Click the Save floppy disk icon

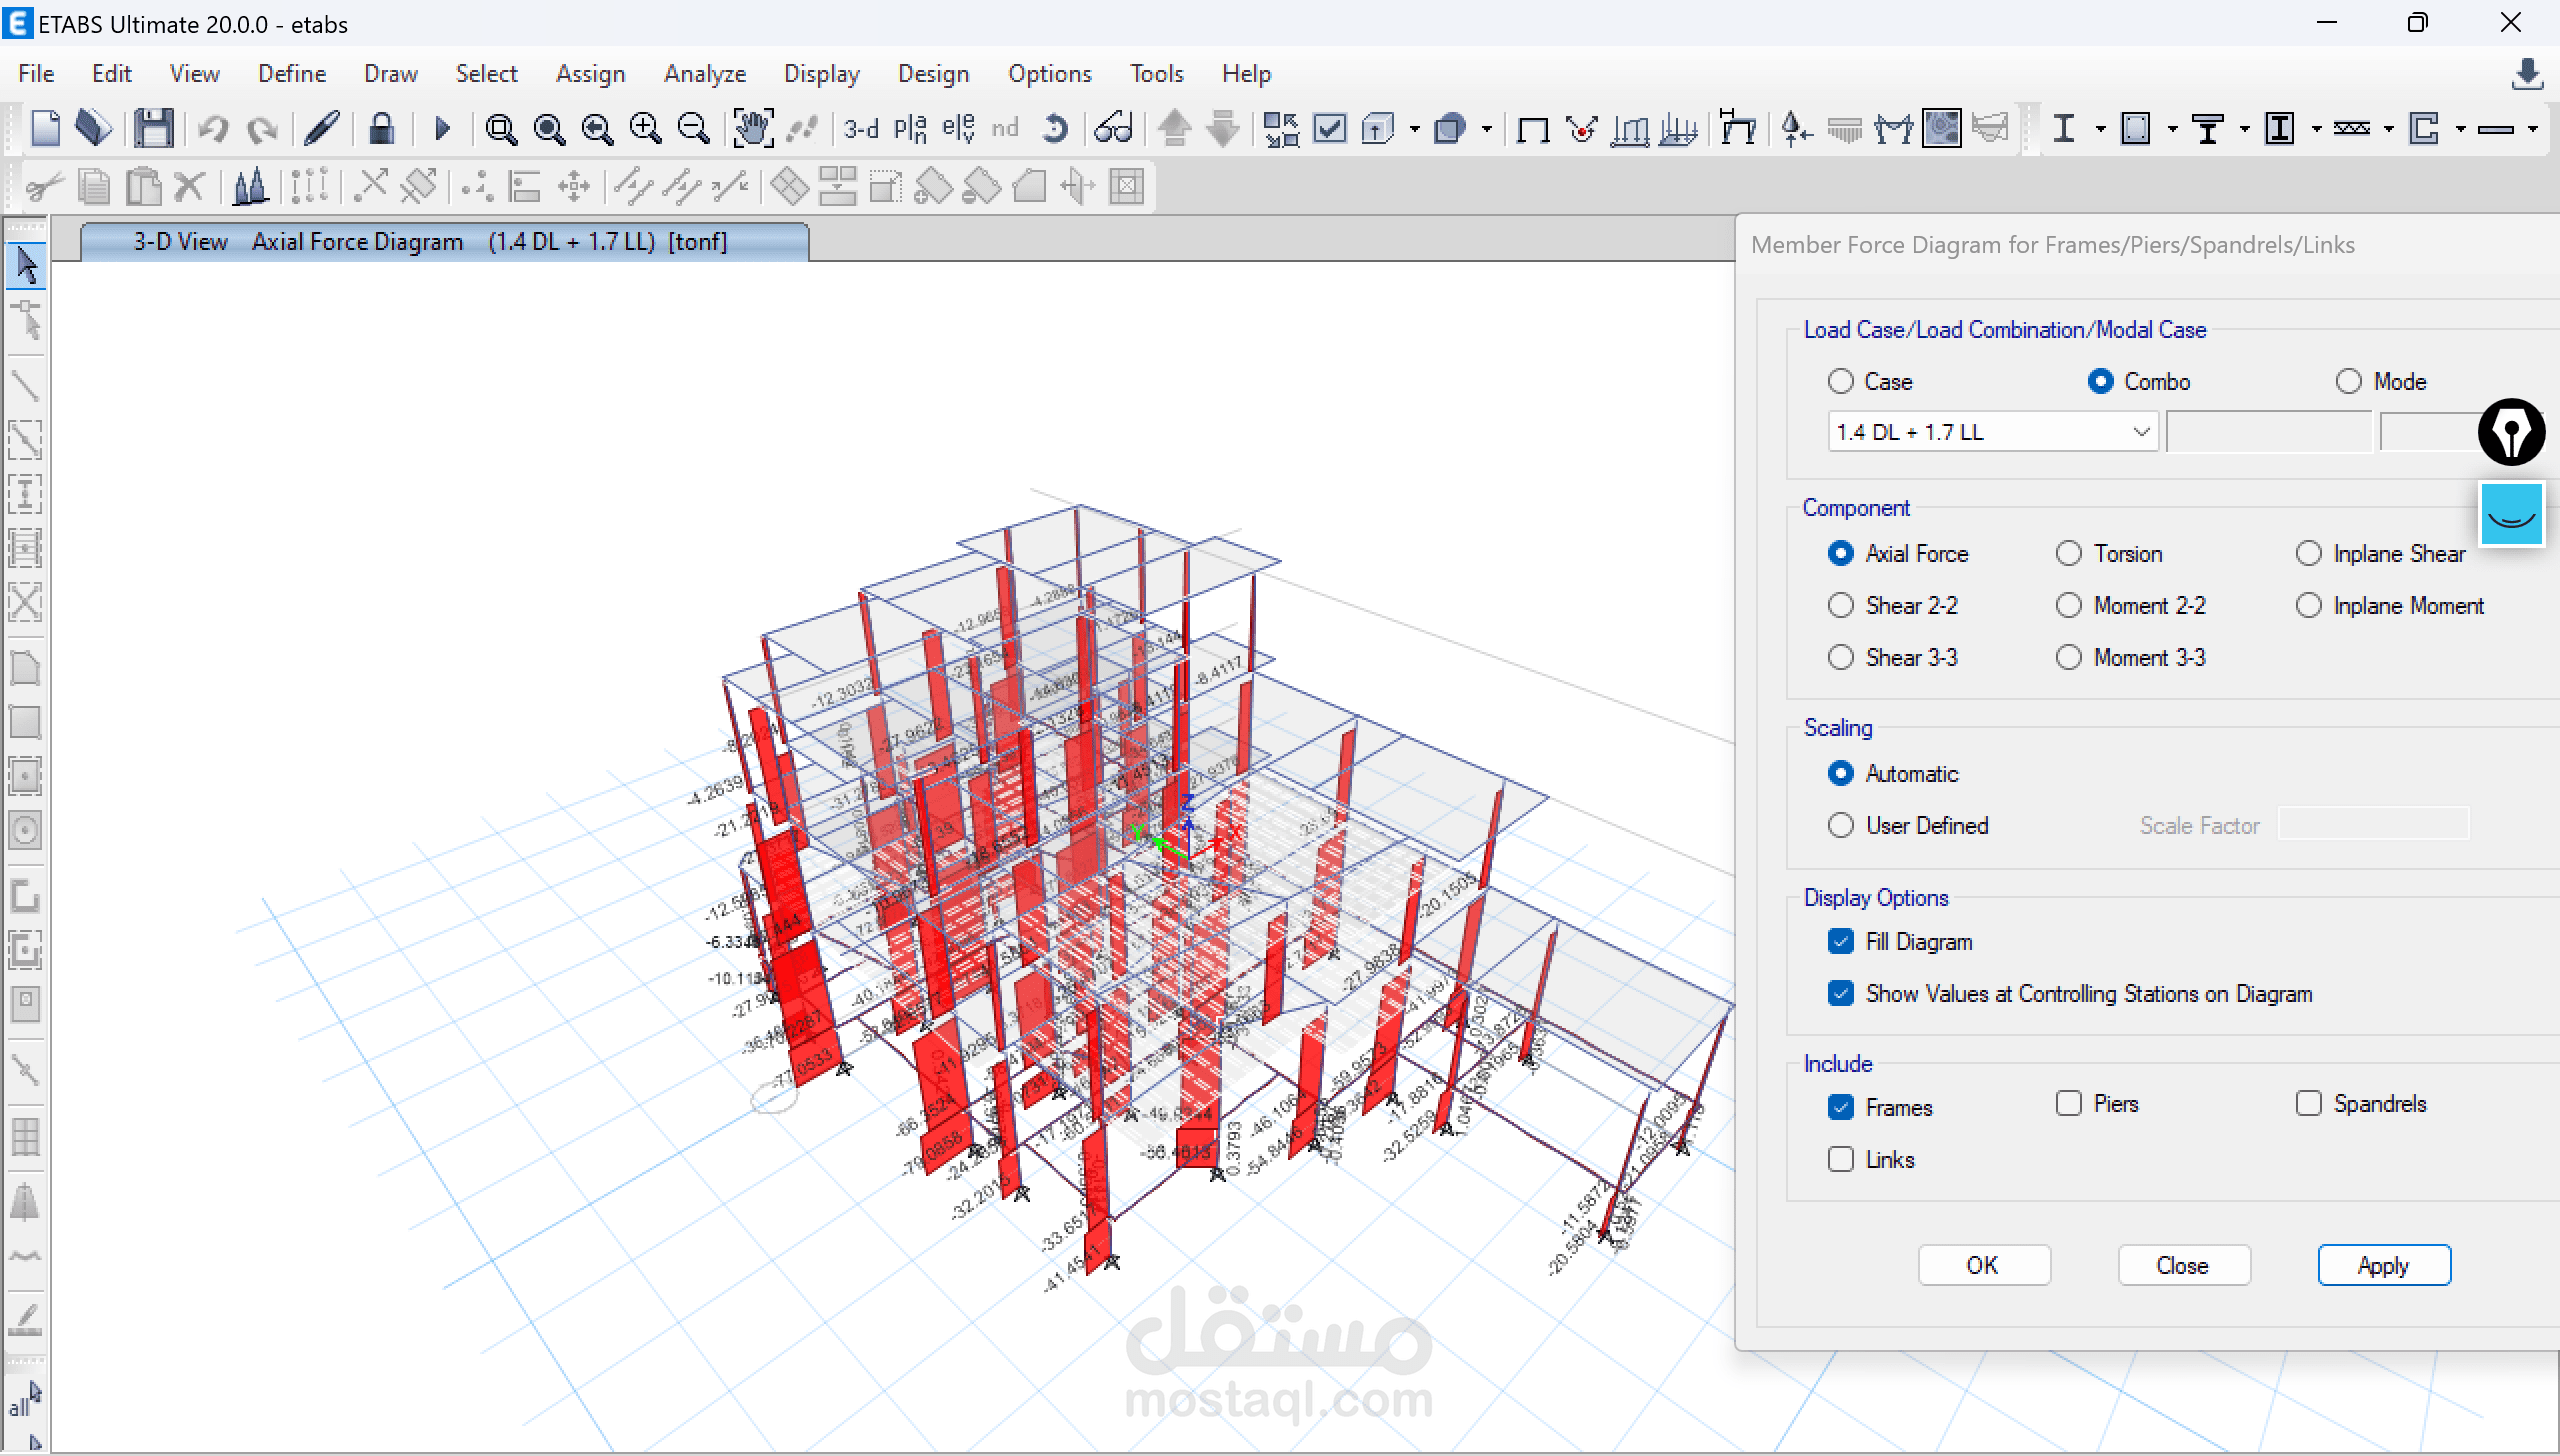pos(154,129)
